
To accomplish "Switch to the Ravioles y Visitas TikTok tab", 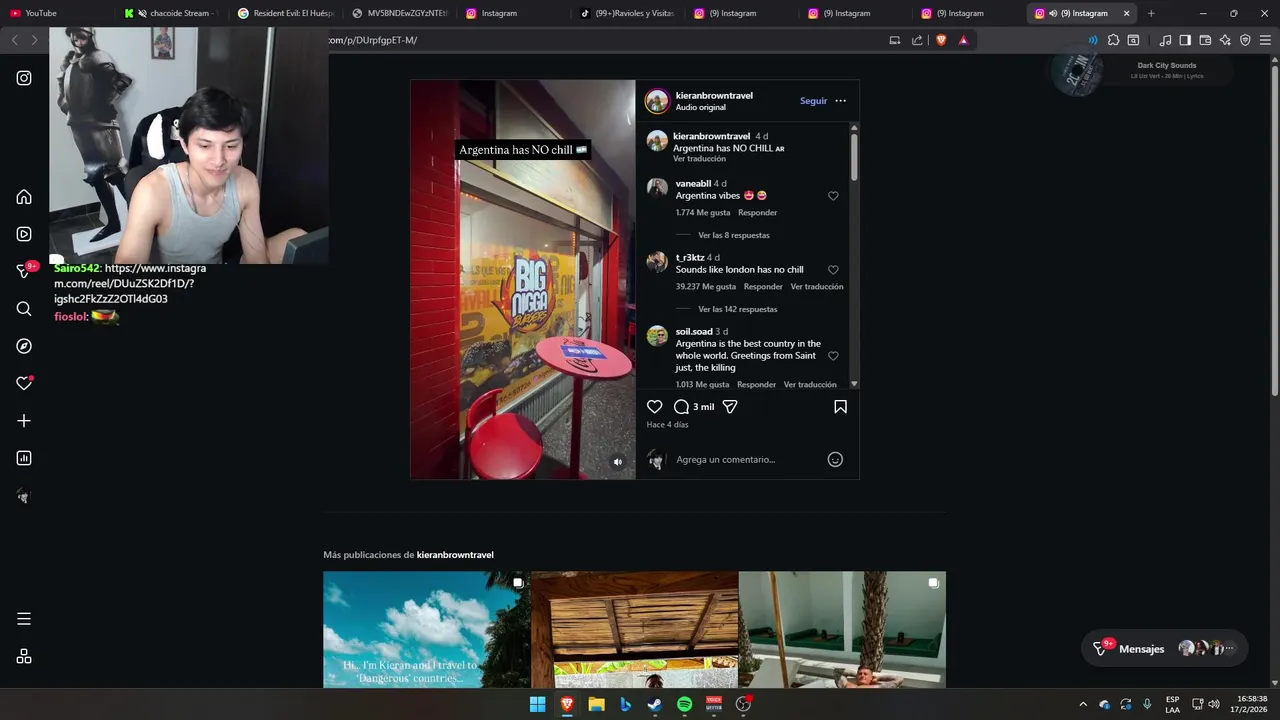I will pos(627,13).
